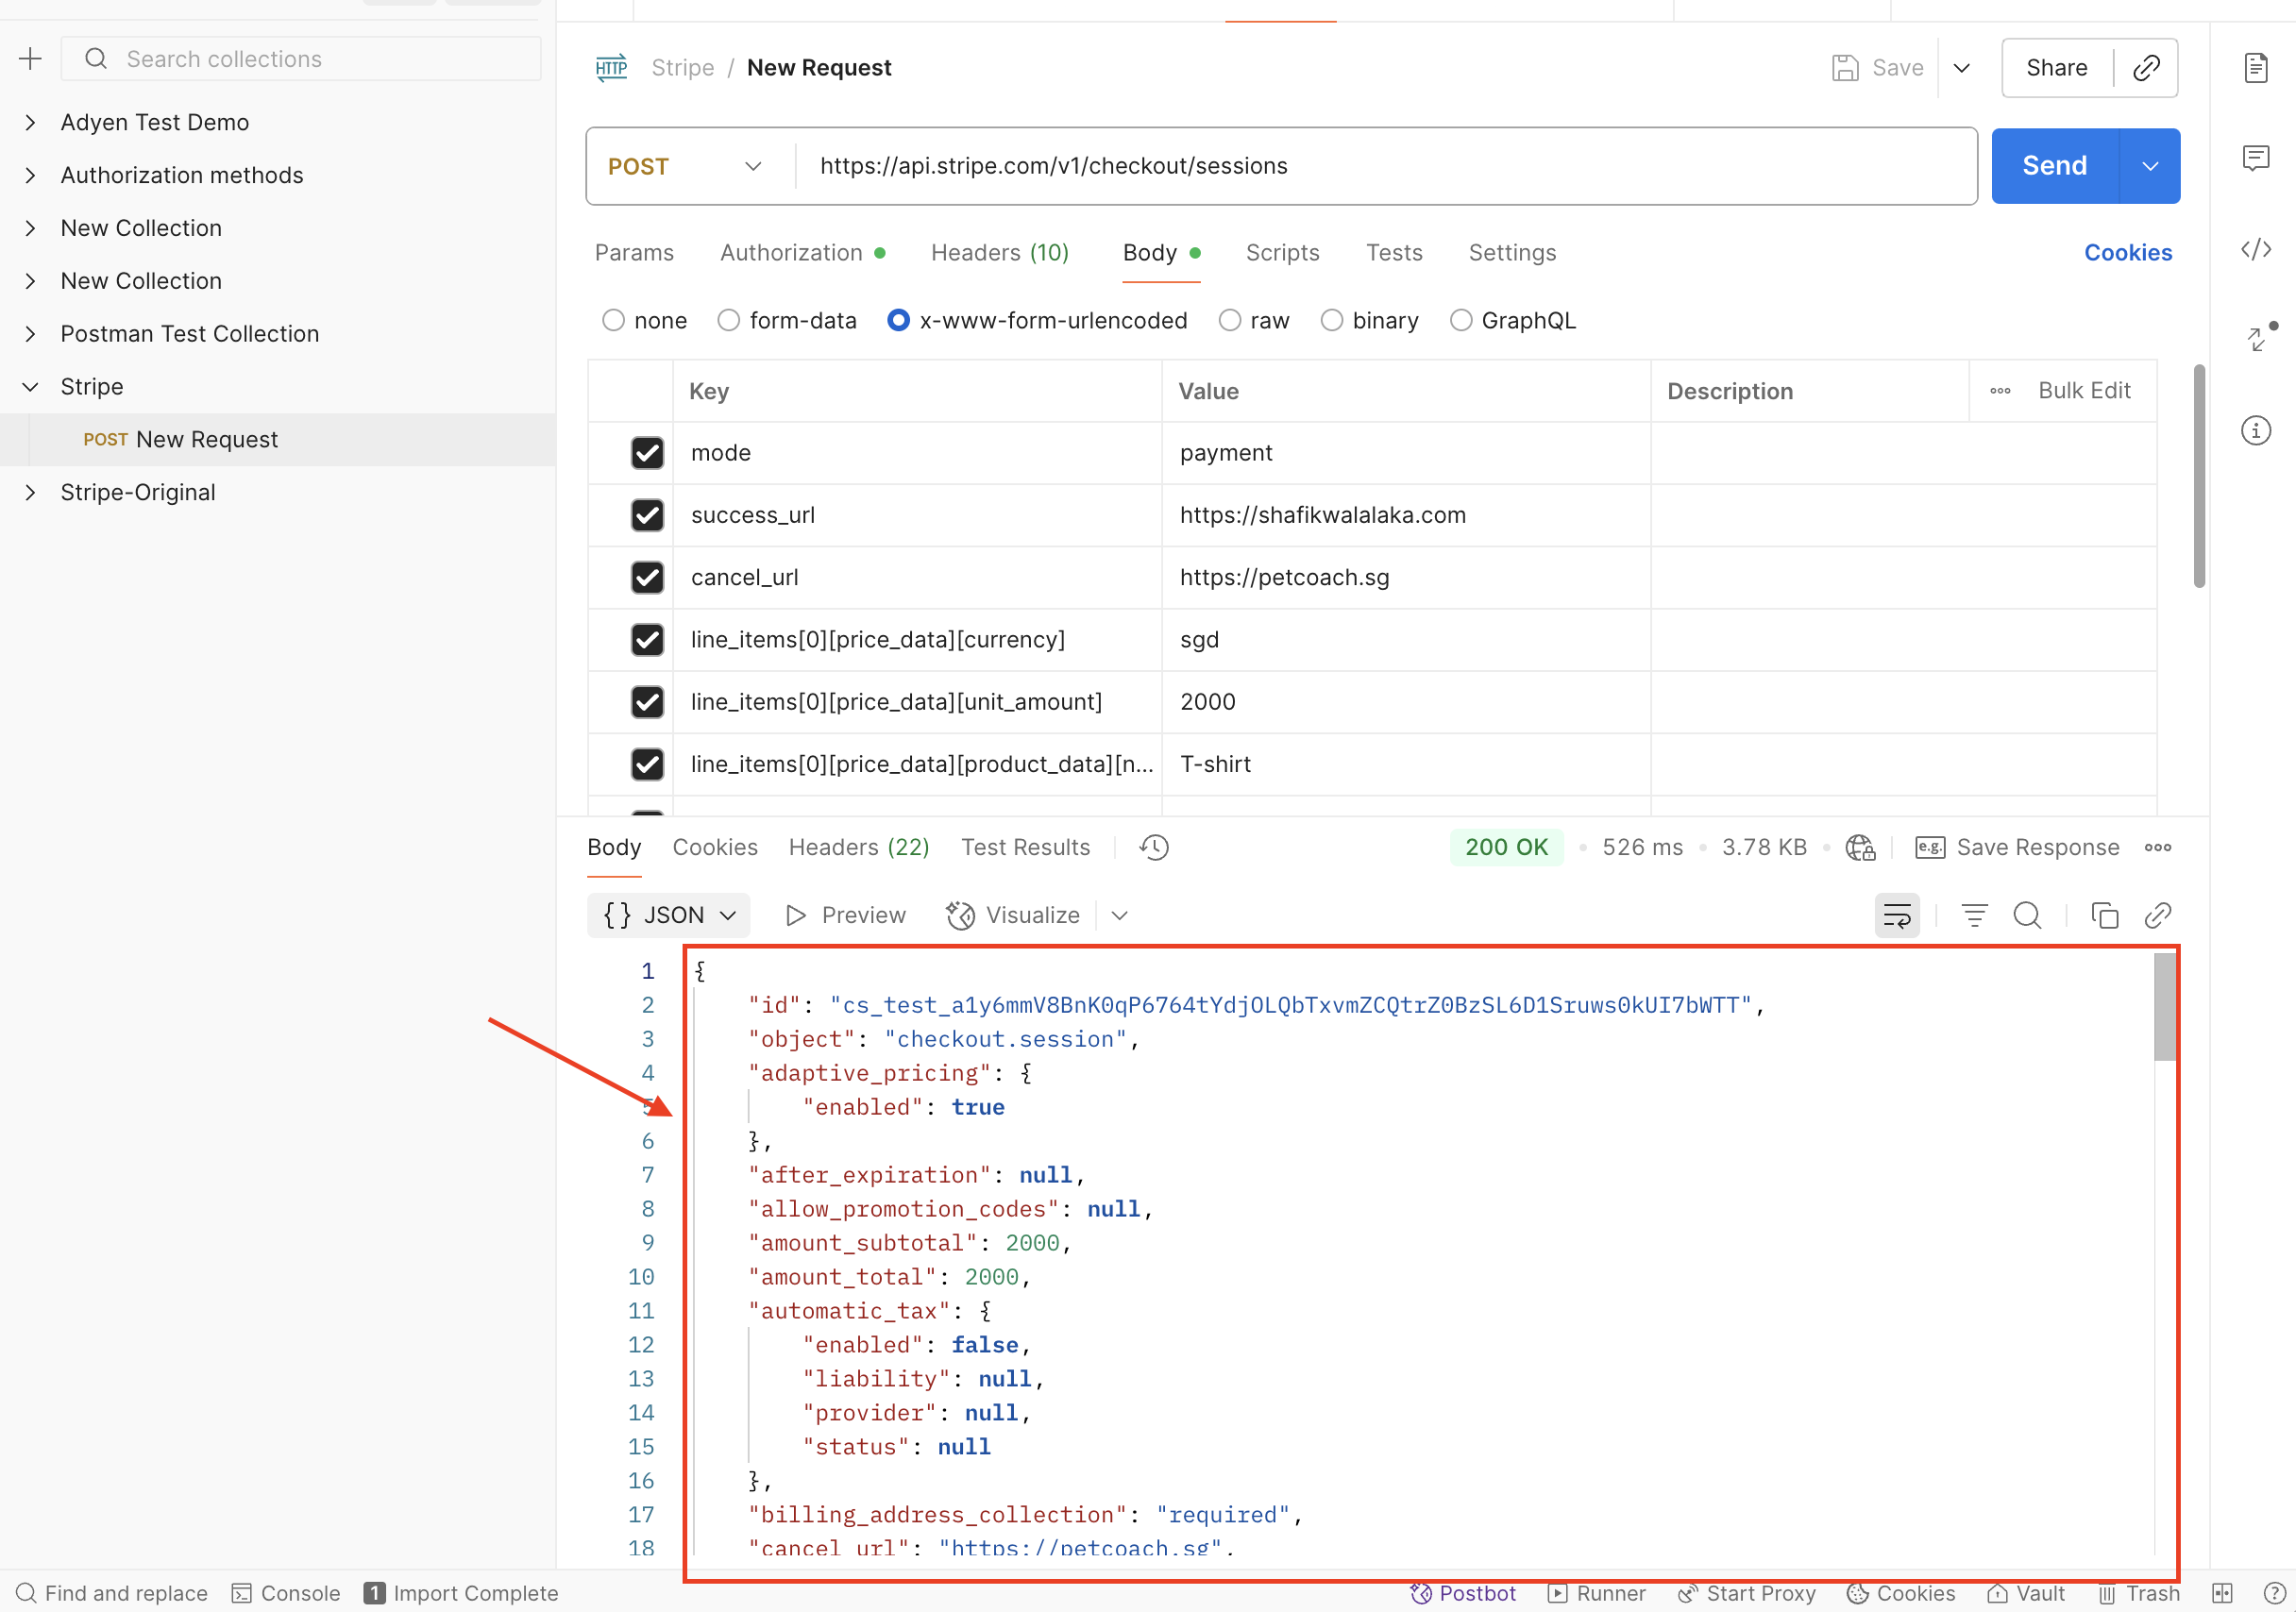This screenshot has height=1612, width=2296.
Task: Open the Info icon in right sidebar
Action: point(2256,431)
